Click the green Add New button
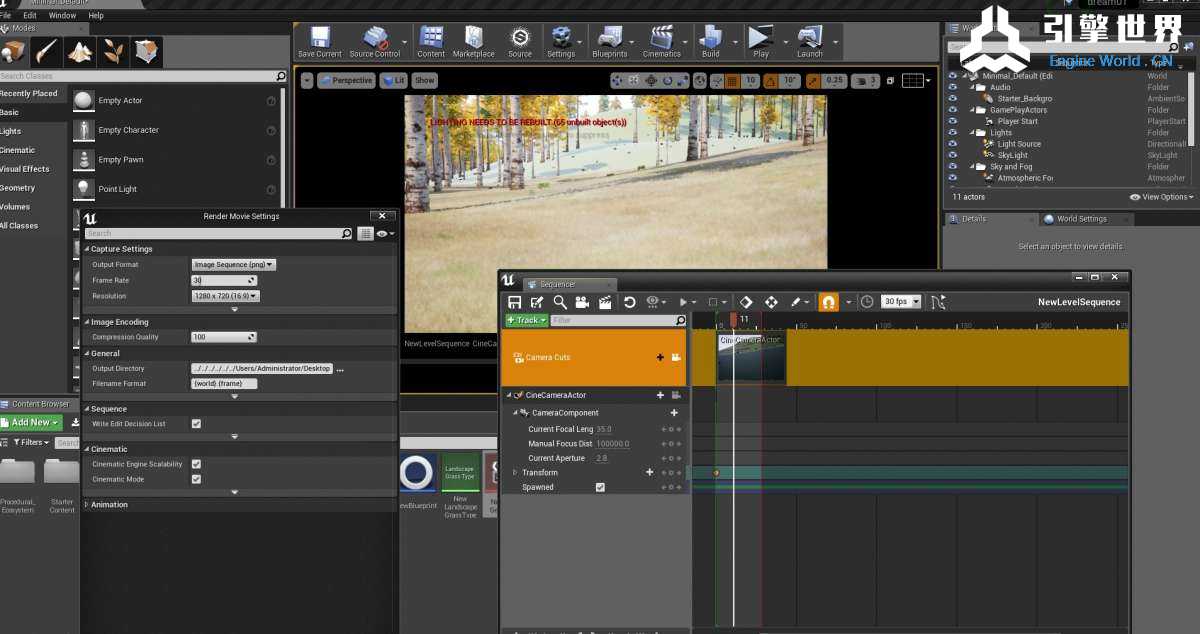Image resolution: width=1200 pixels, height=634 pixels. click(32, 423)
